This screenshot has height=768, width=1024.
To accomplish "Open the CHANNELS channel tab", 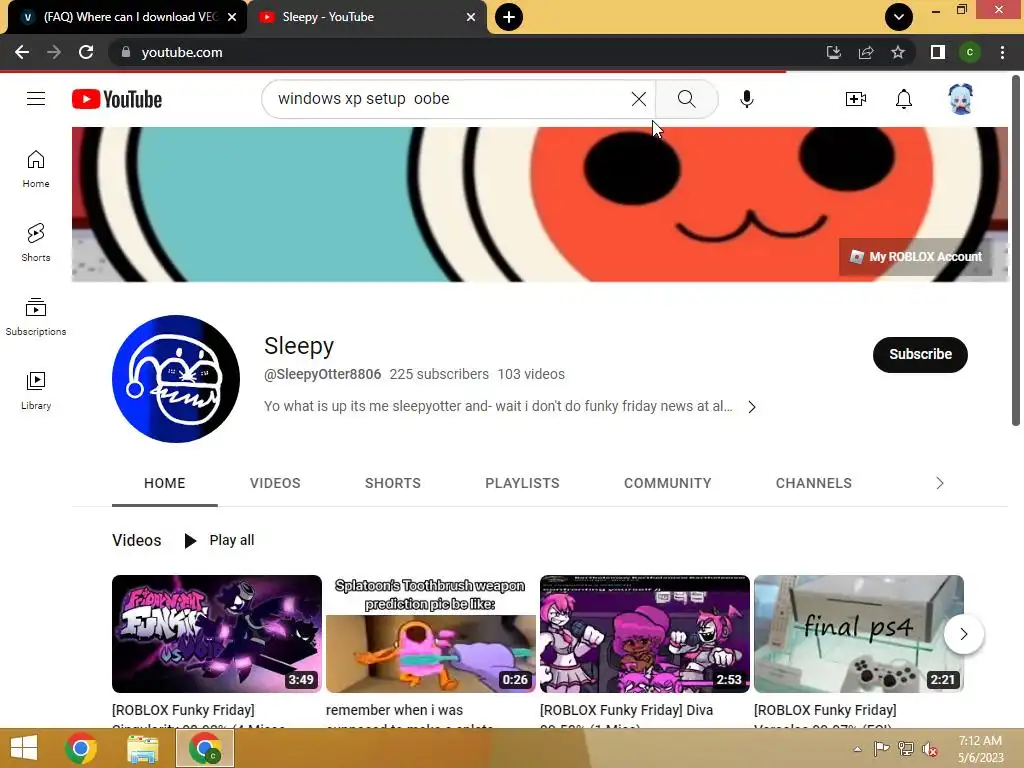I will [x=814, y=483].
